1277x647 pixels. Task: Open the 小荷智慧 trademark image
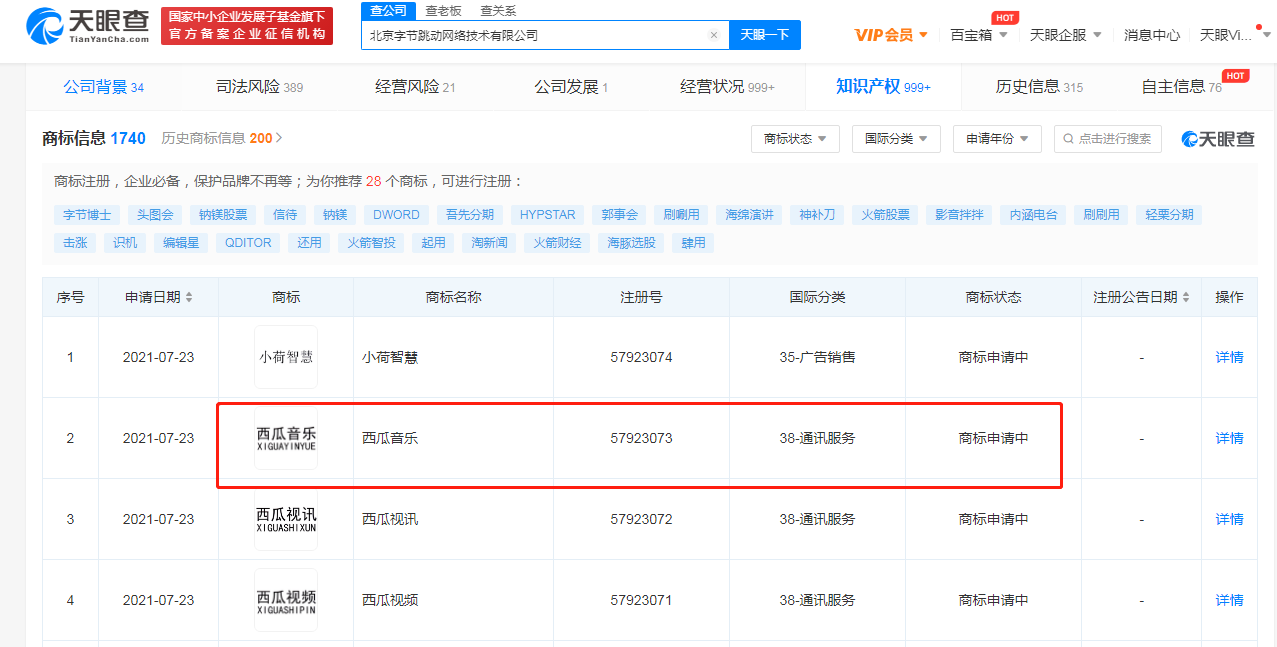point(286,357)
